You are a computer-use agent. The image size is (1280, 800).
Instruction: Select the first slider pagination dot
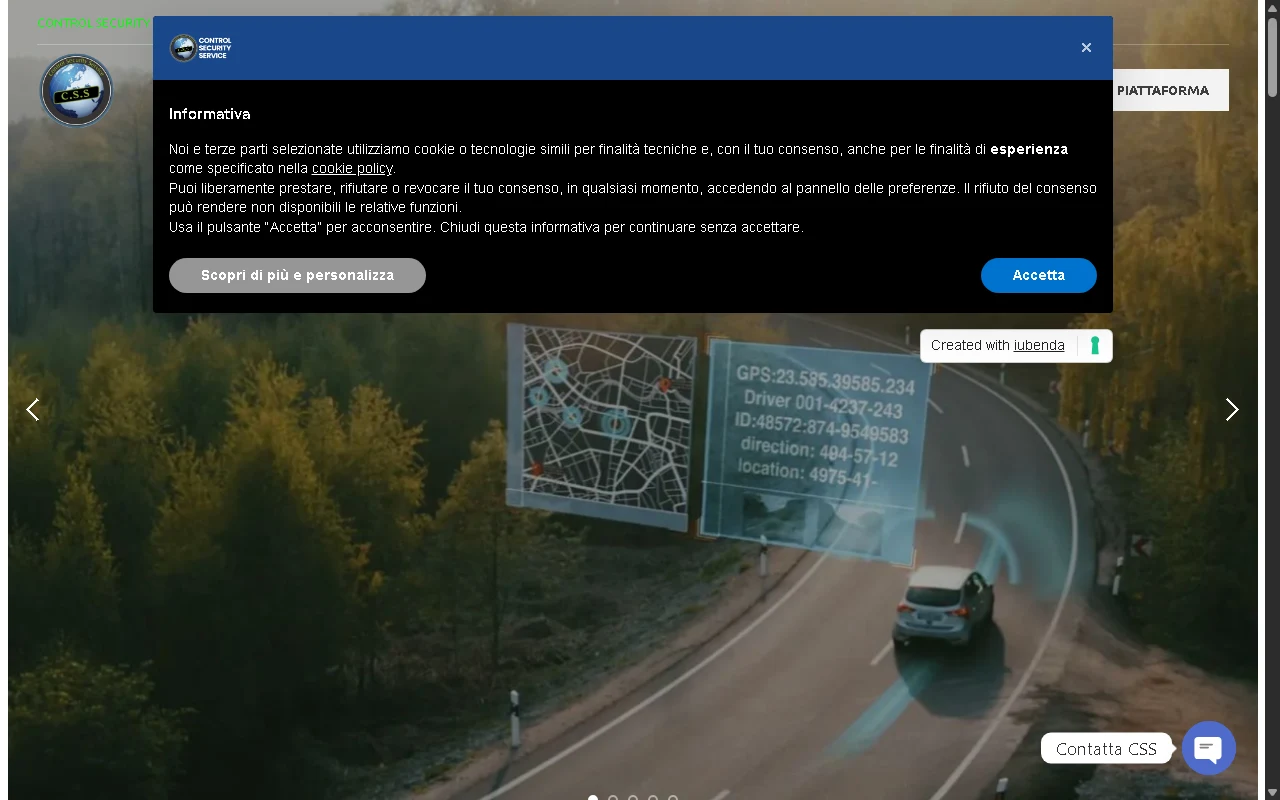[593, 798]
